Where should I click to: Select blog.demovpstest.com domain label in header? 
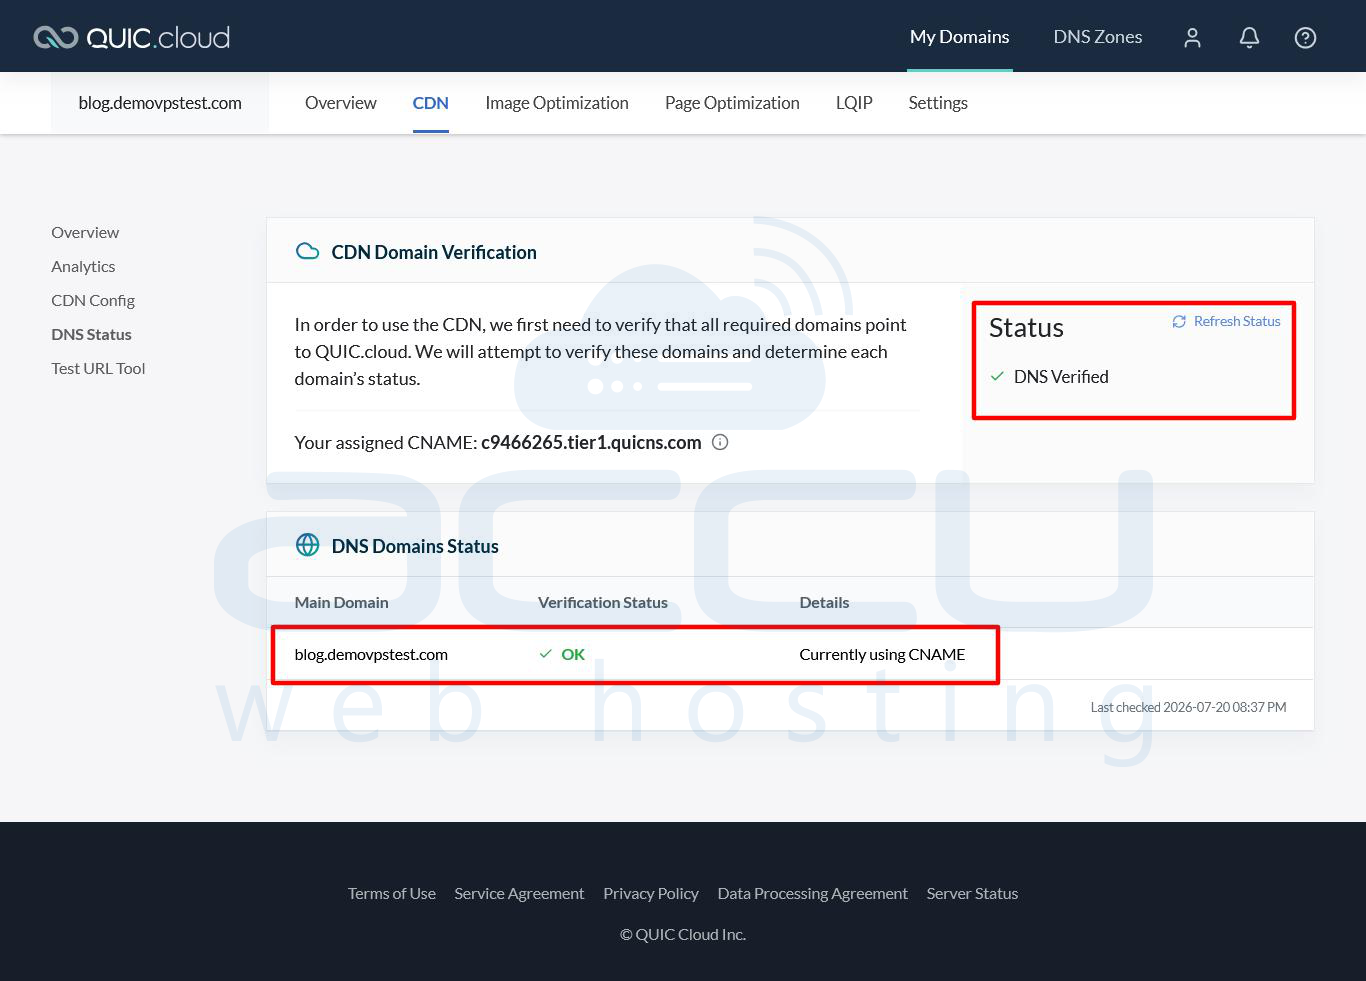point(160,103)
